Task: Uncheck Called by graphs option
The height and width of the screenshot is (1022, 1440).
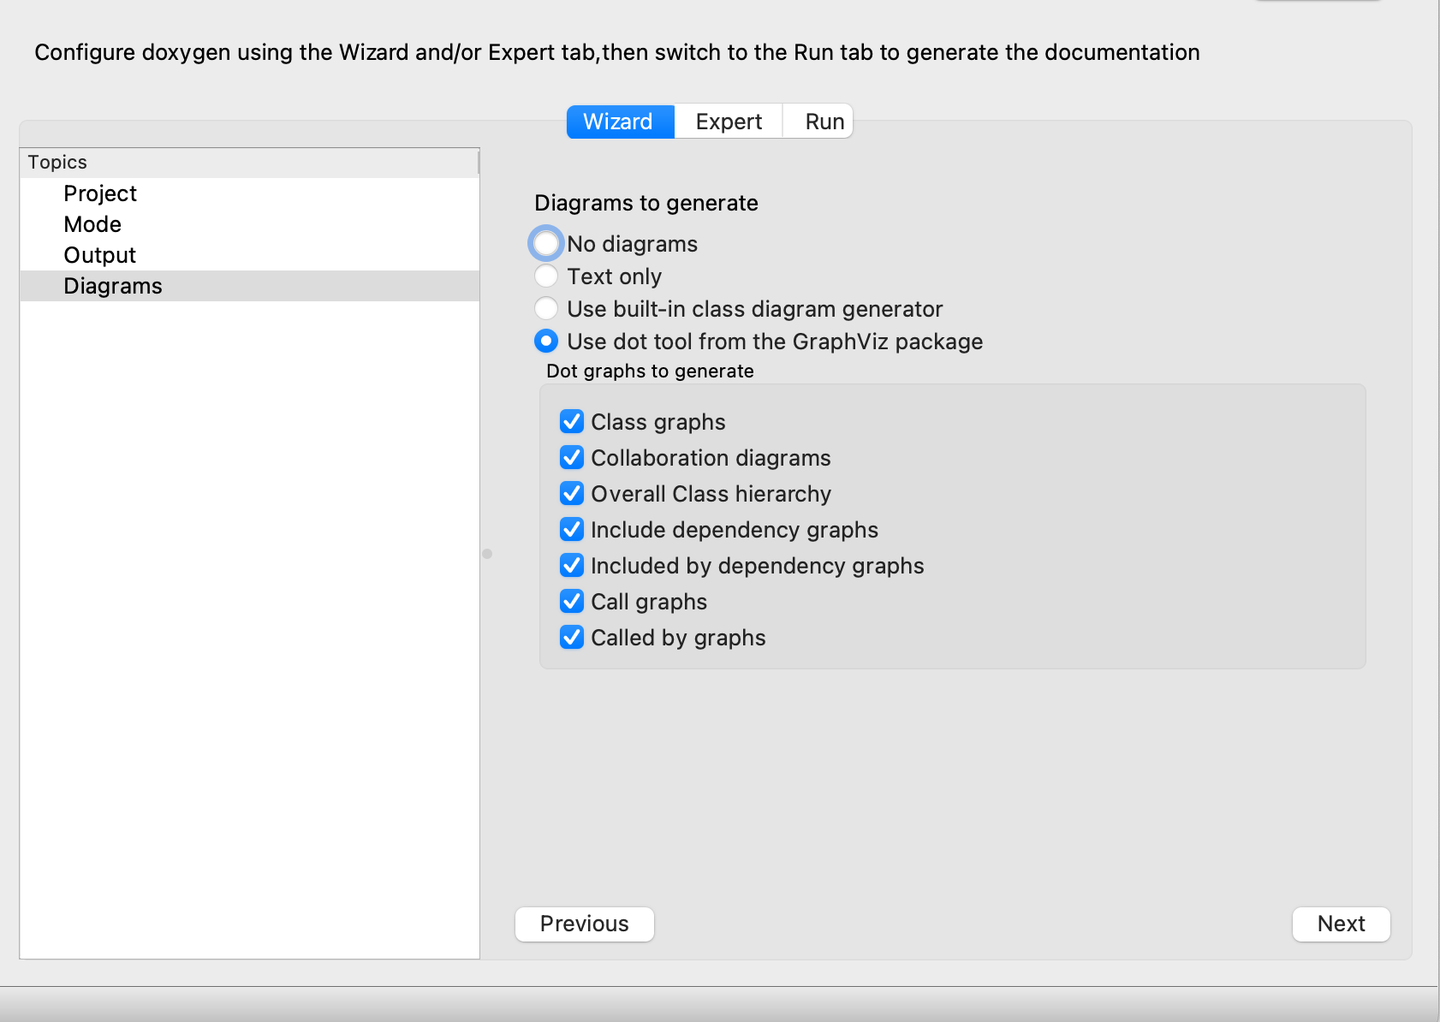Action: coord(572,638)
